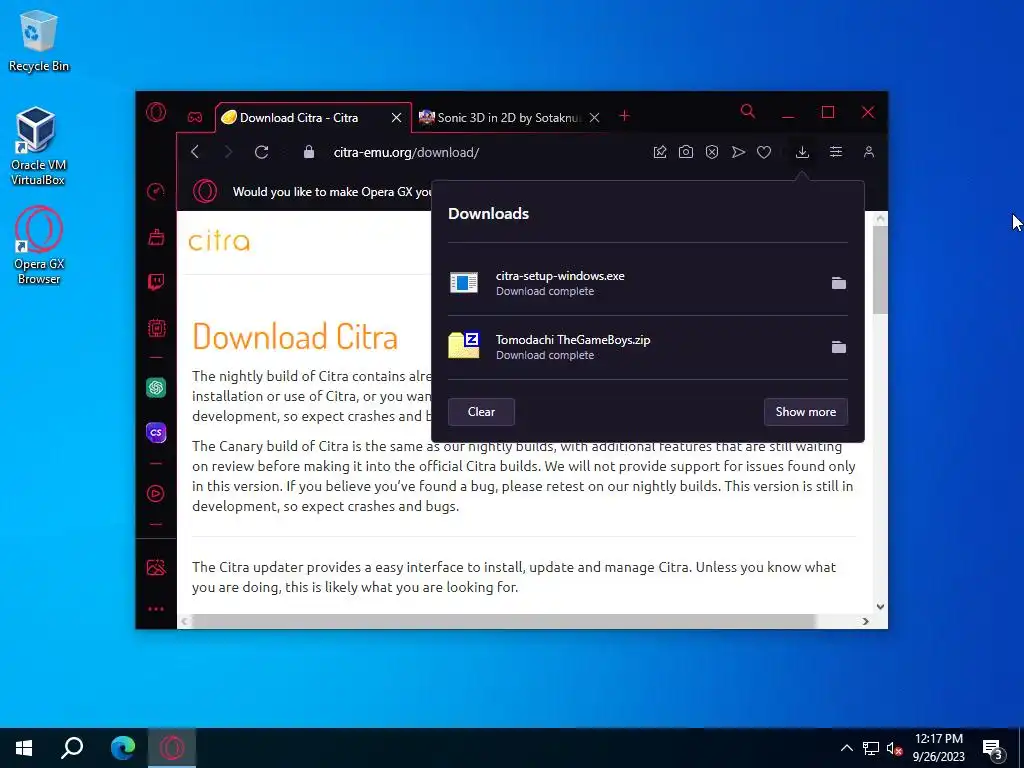This screenshot has width=1024, height=768.
Task: Click the vertical scrollbar thumb
Action: coord(880,269)
